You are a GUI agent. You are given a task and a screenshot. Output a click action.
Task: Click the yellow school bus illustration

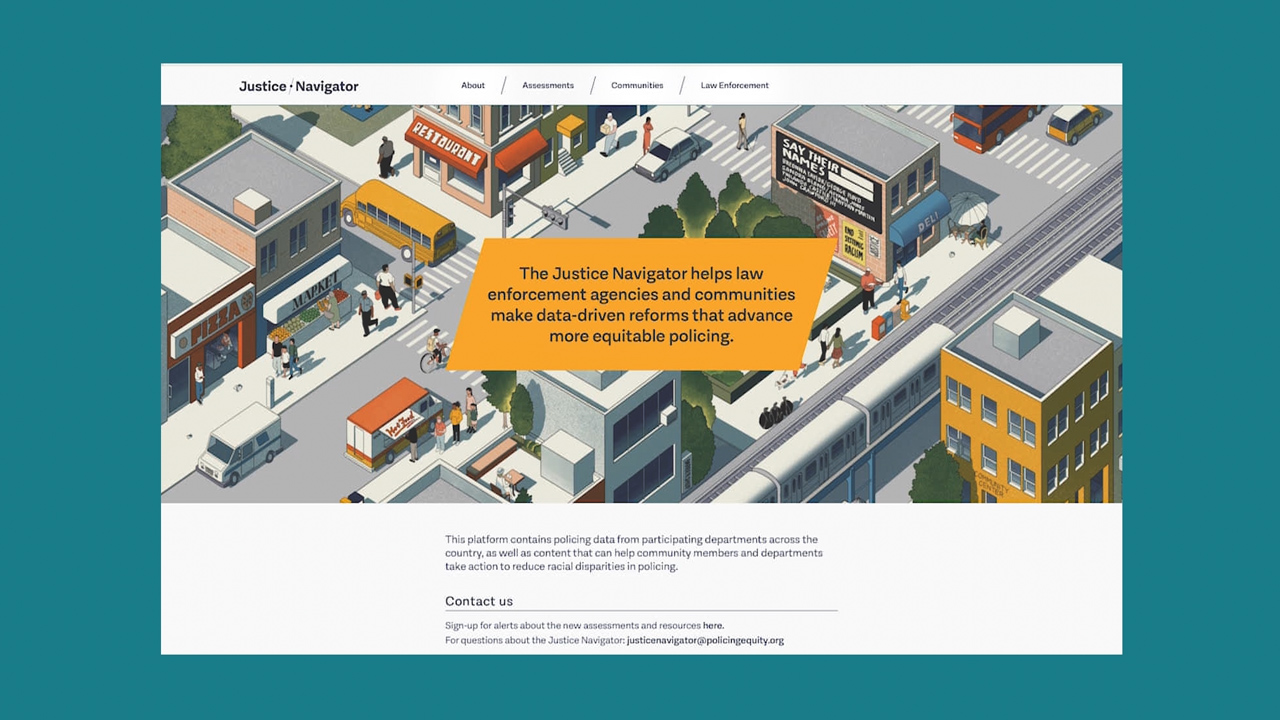click(x=398, y=219)
